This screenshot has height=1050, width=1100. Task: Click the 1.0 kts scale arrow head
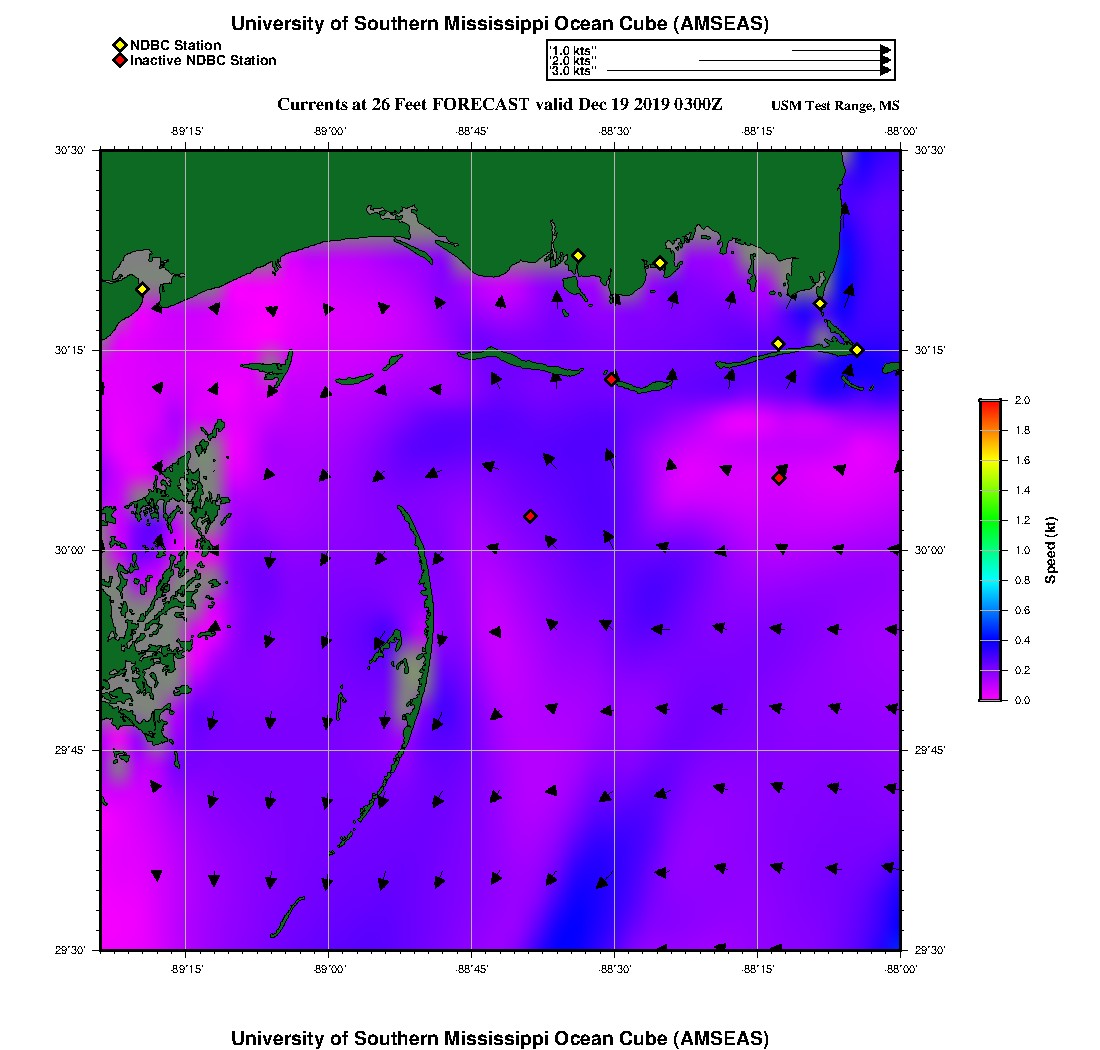[885, 50]
